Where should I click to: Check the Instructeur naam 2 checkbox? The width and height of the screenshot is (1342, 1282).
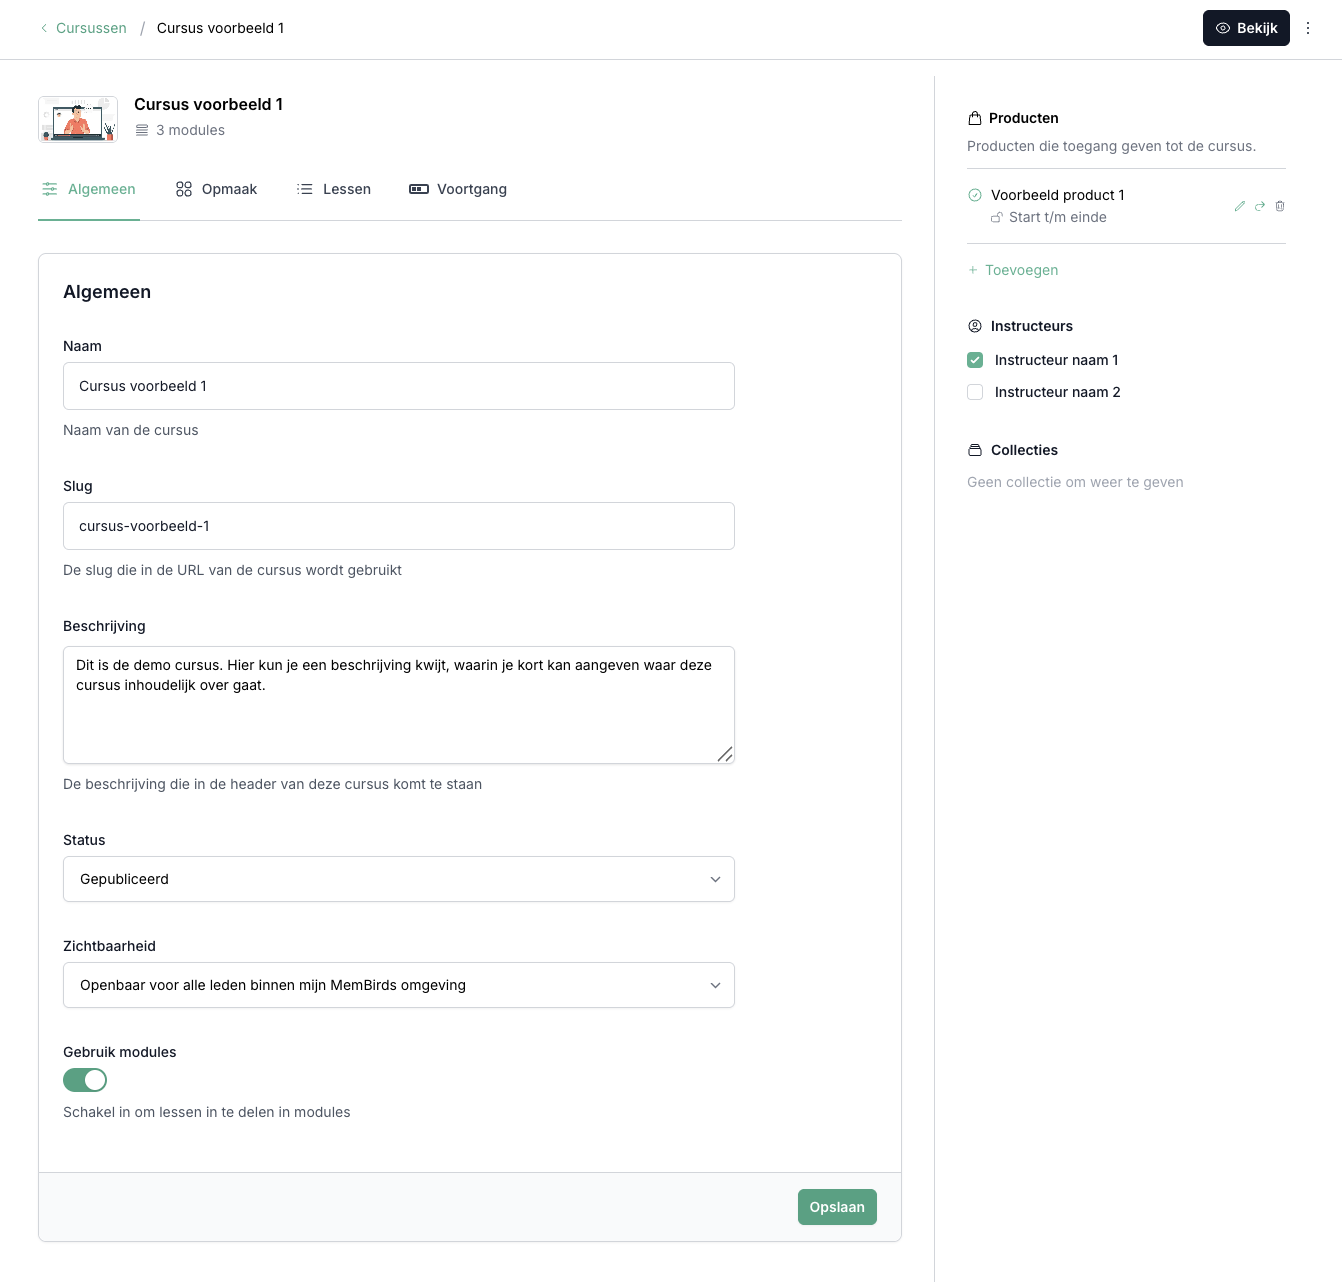975,392
